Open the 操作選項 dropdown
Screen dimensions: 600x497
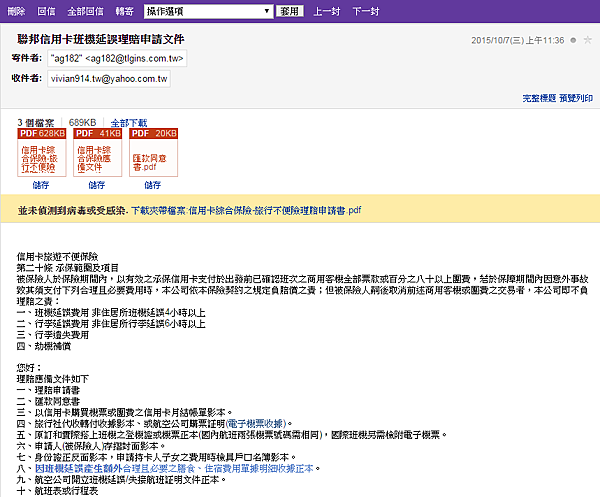tap(209, 11)
